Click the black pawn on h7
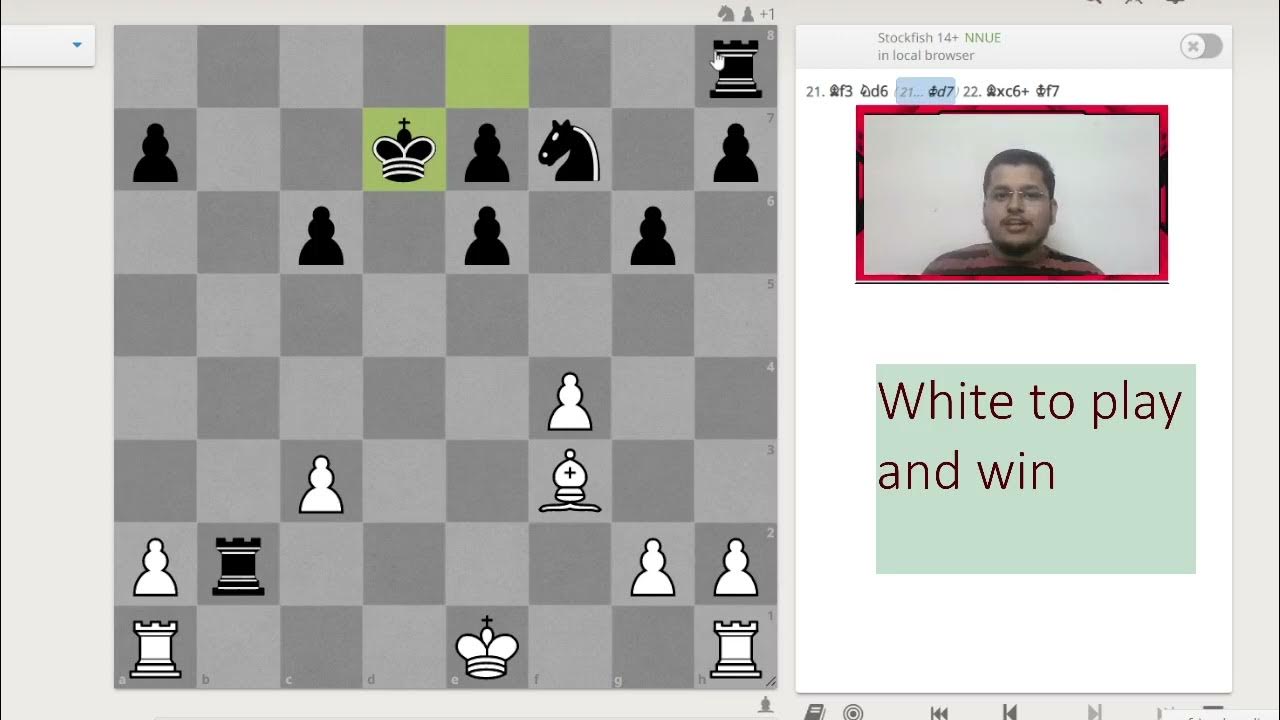The image size is (1280, 720). [x=736, y=152]
